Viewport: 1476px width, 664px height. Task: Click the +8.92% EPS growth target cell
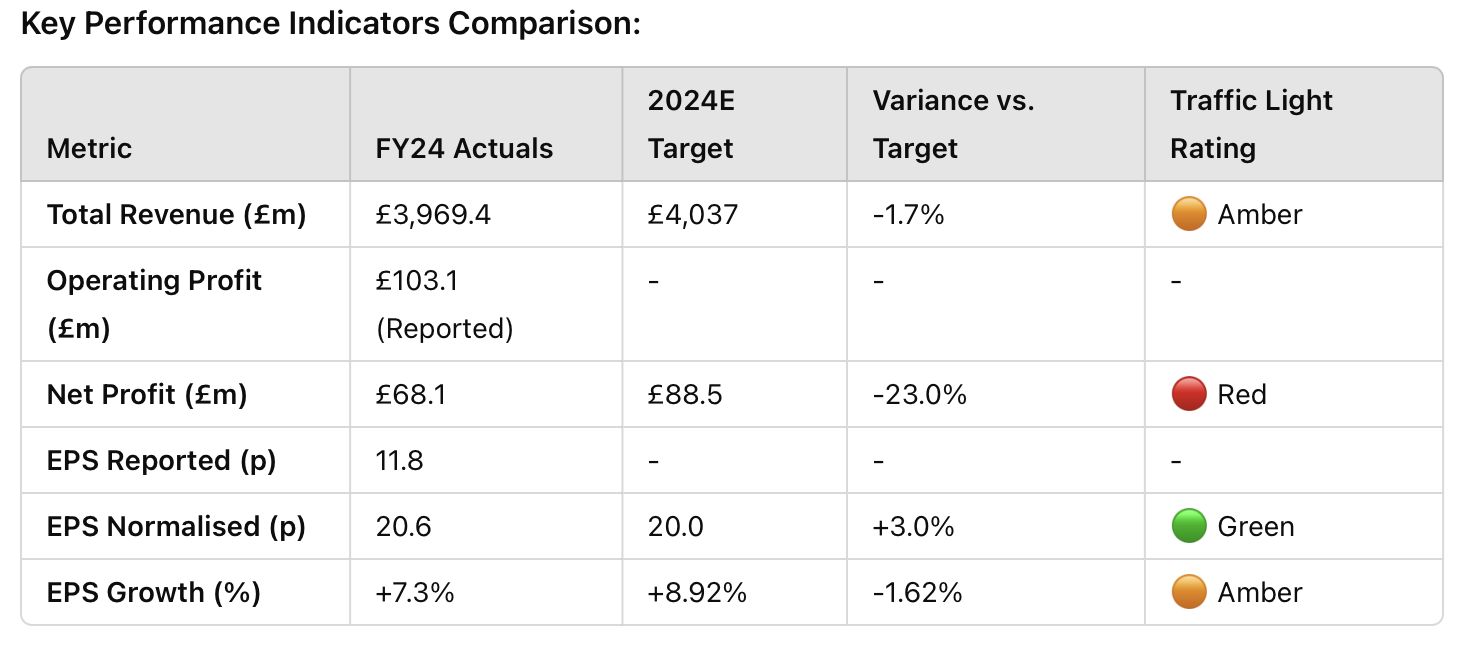tap(697, 592)
